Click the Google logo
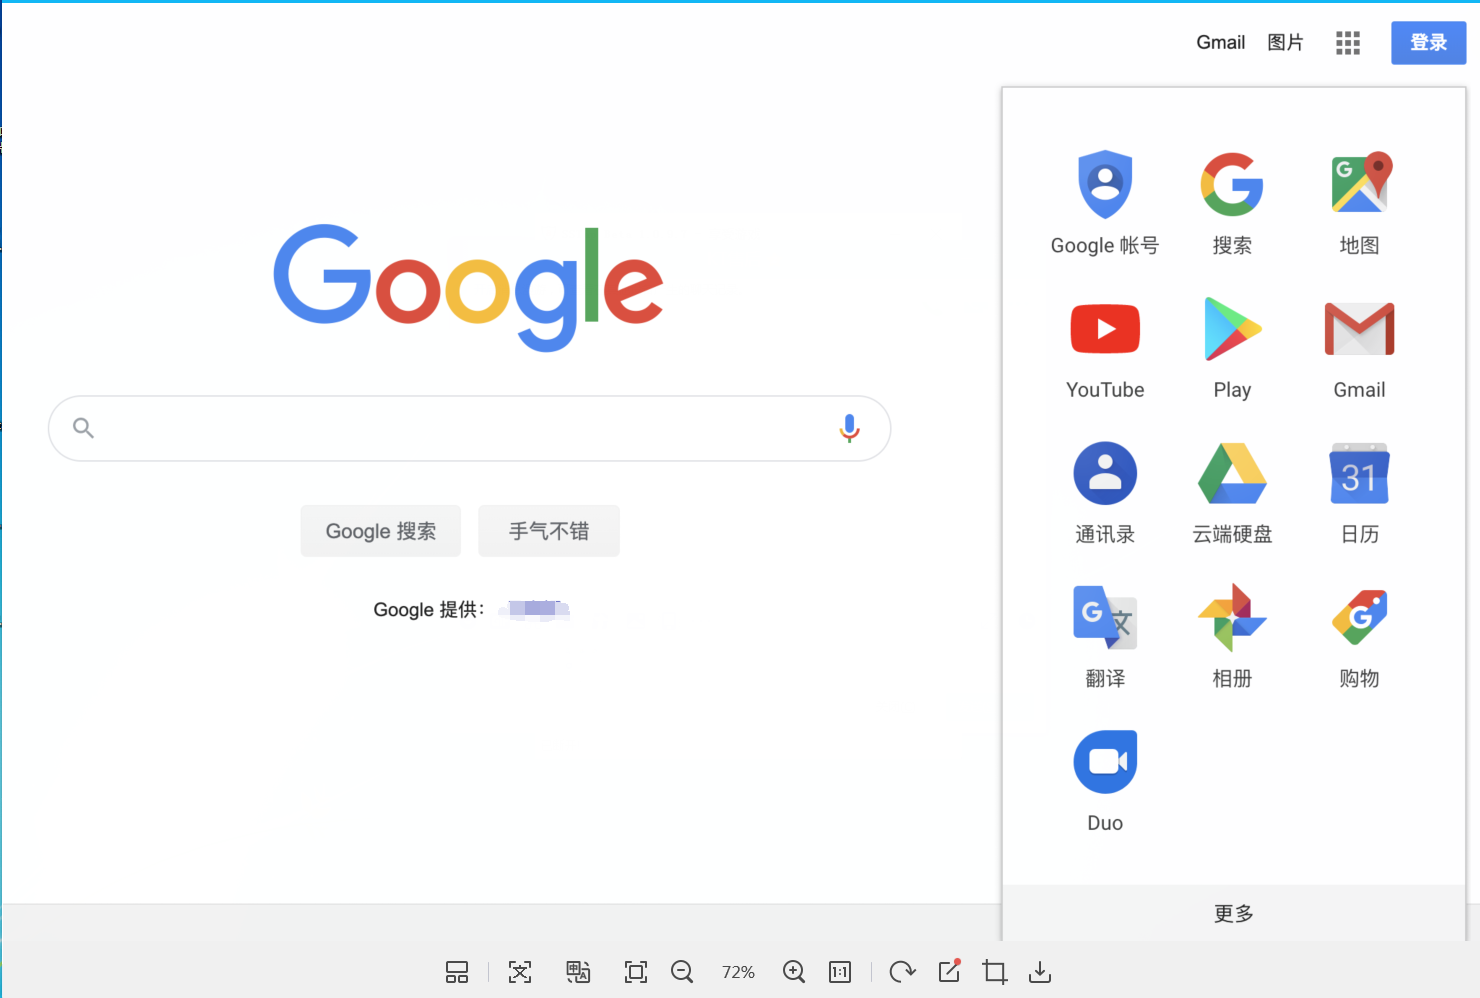 [468, 288]
